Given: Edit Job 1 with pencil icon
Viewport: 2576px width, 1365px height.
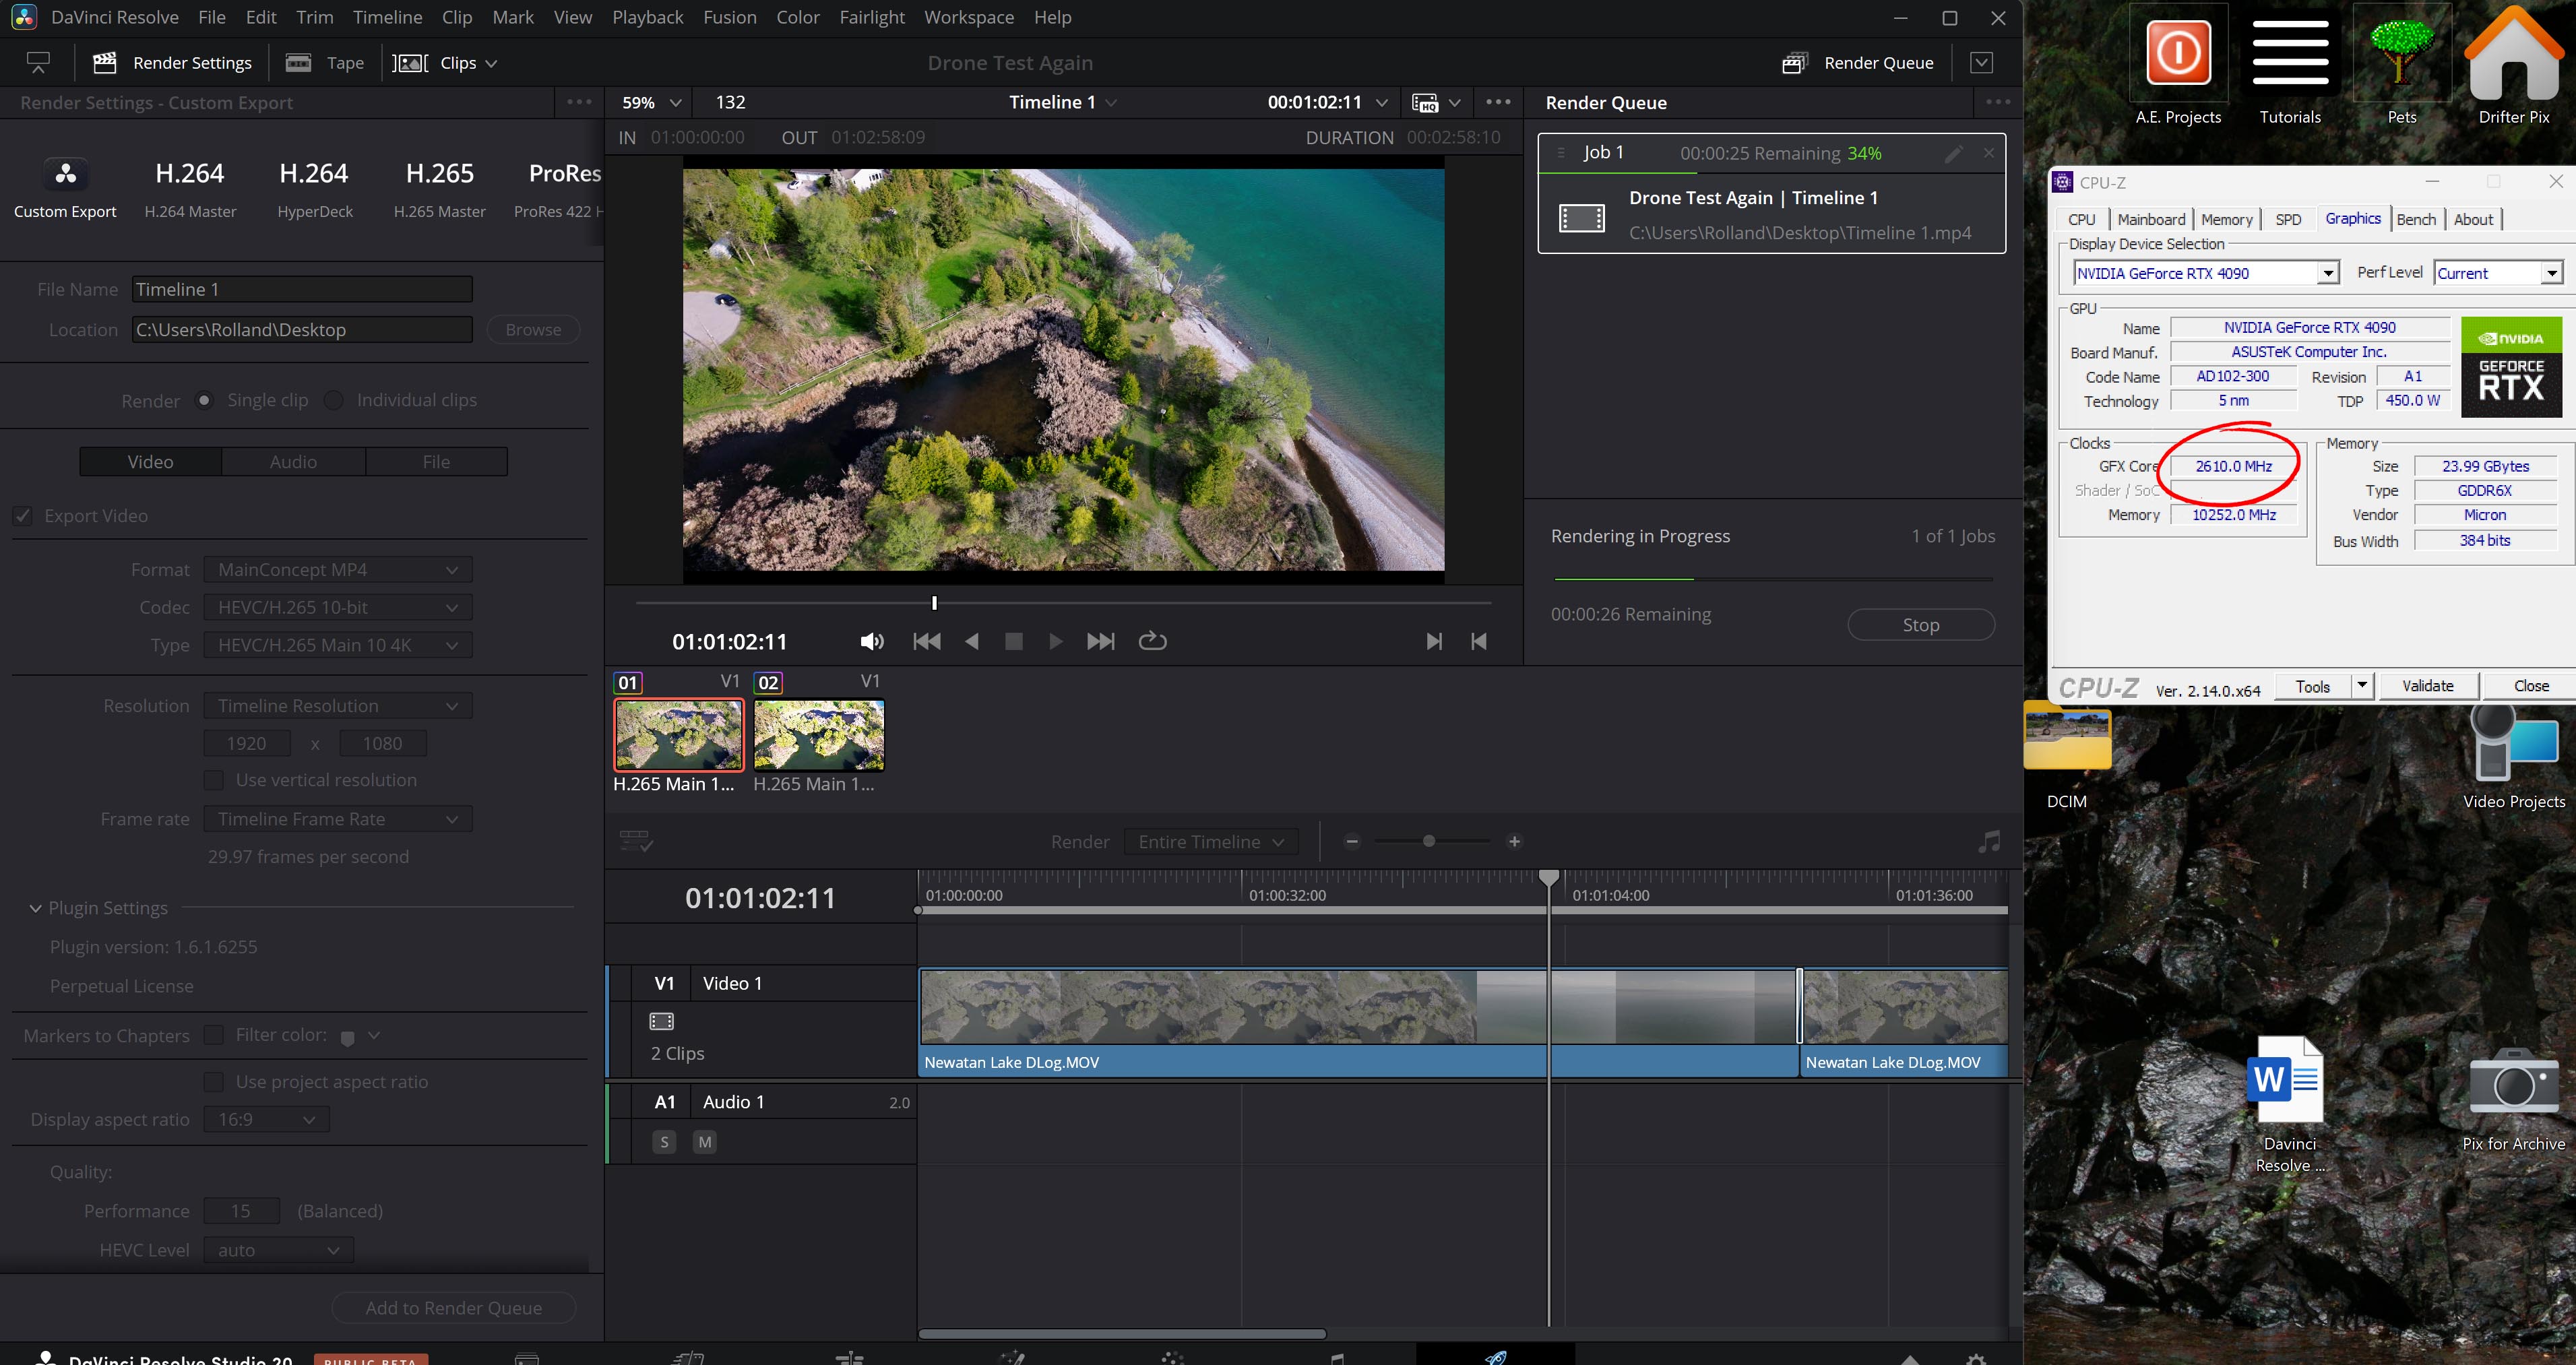Looking at the screenshot, I should click(1953, 153).
